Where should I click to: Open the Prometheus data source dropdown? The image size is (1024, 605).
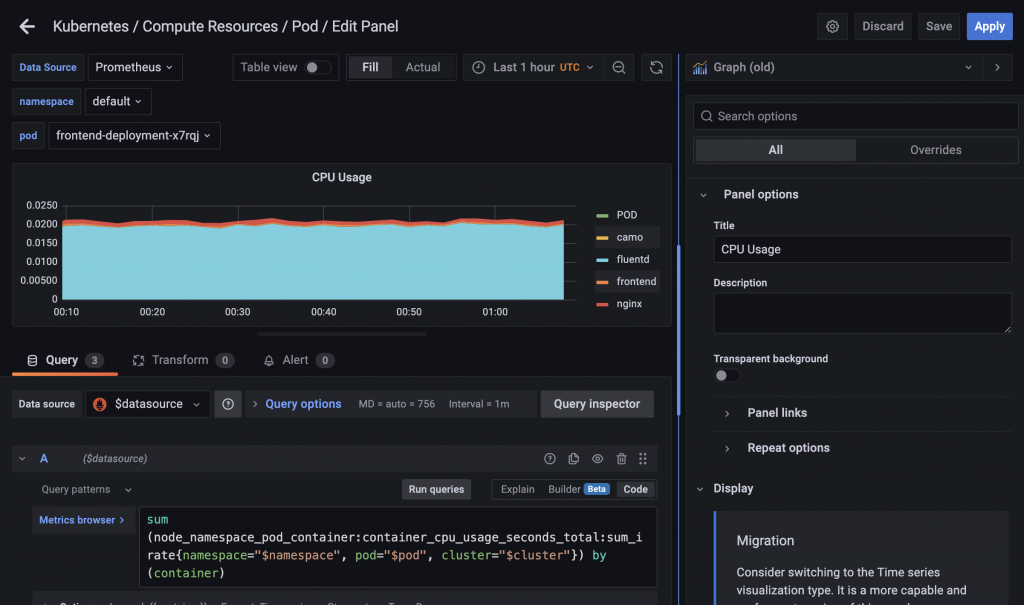pyautogui.click(x=135, y=67)
